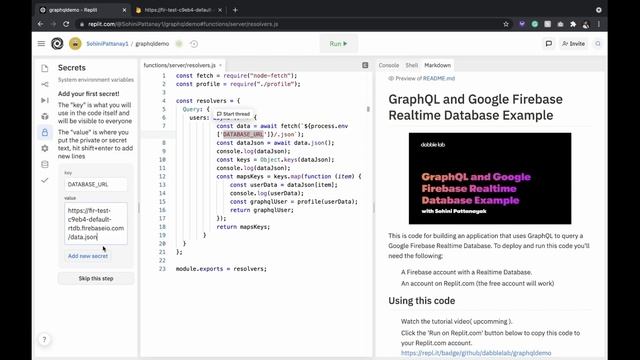
Task: Toggle the editor layout icon
Action: [x=365, y=65]
